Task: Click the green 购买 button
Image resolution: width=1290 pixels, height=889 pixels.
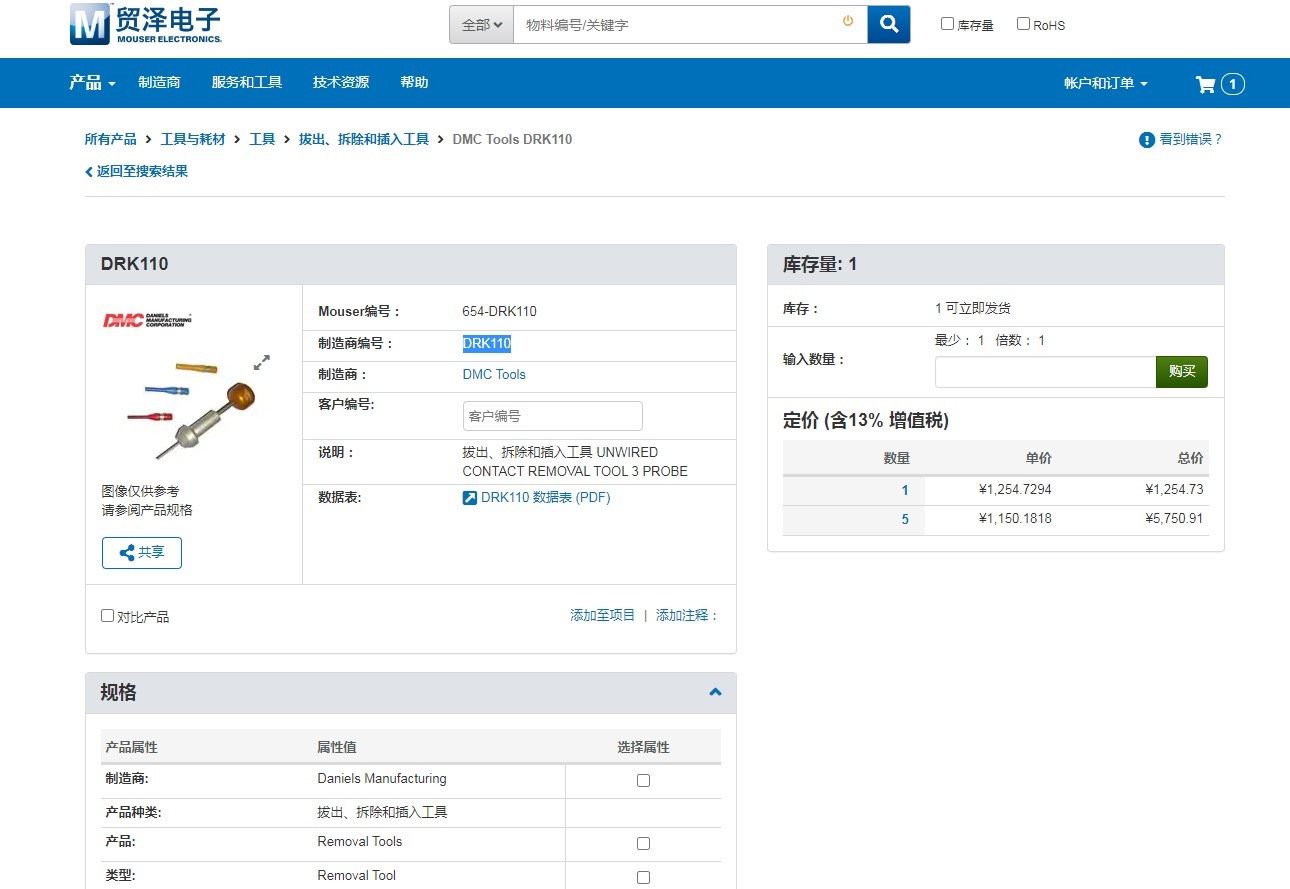Action: (x=1182, y=372)
